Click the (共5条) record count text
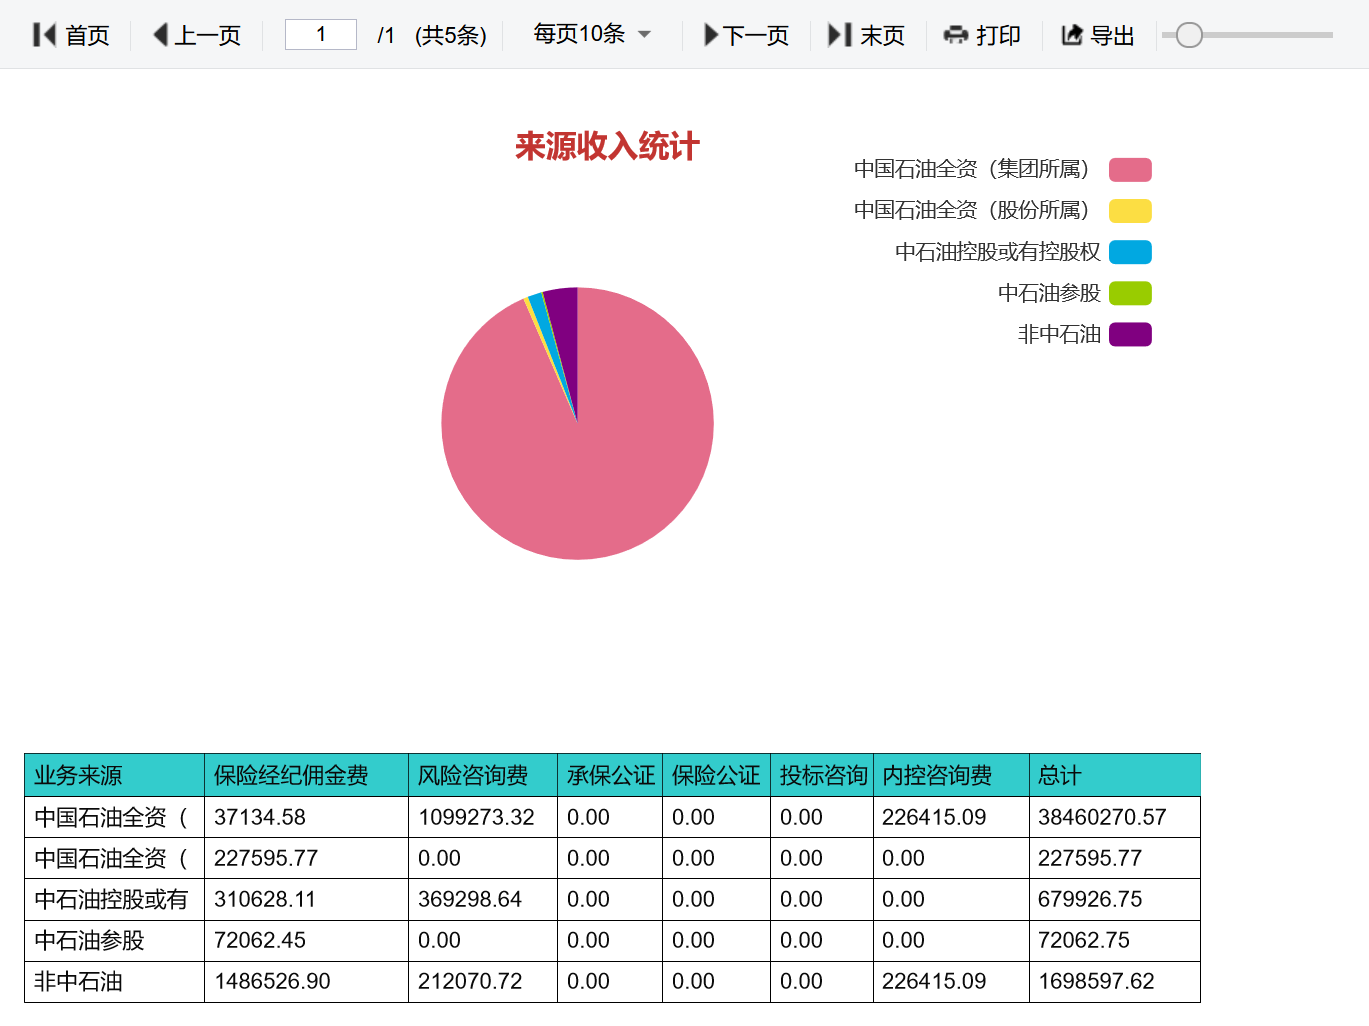 (x=451, y=35)
